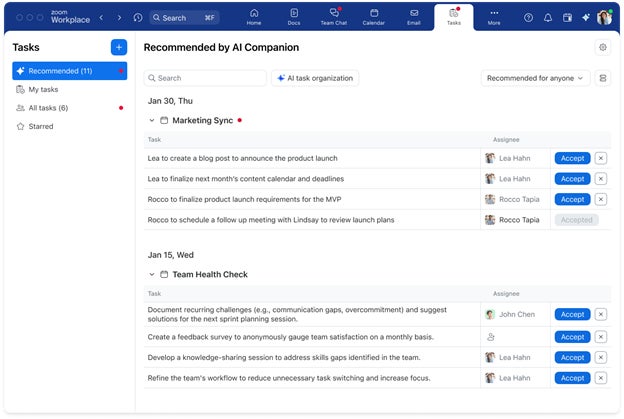Screen dimensions: 624x419
Task: Add a new task with plus button
Action: tap(119, 47)
